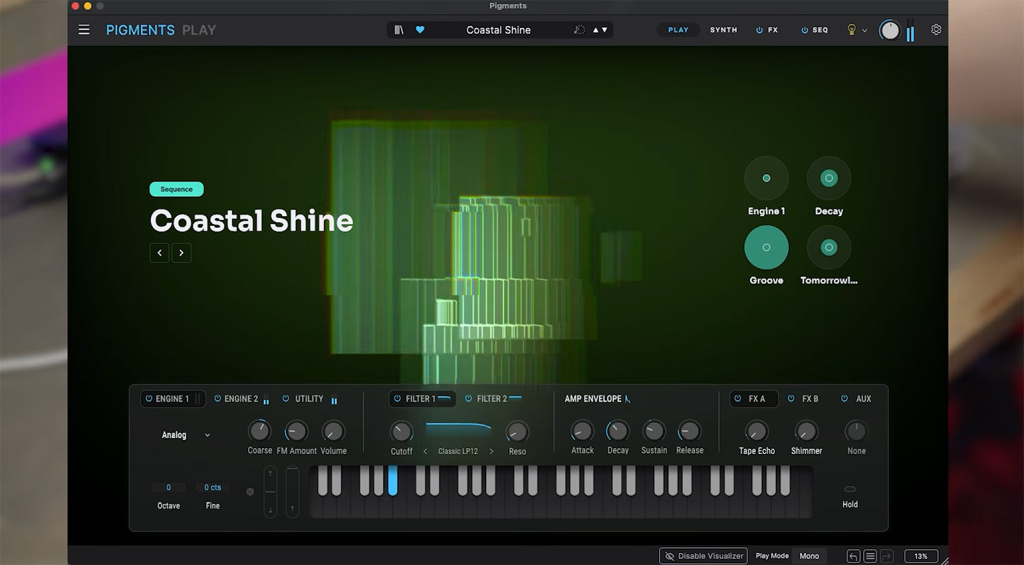Toggle the heart favorite on preset
1024x565 pixels.
(420, 29)
